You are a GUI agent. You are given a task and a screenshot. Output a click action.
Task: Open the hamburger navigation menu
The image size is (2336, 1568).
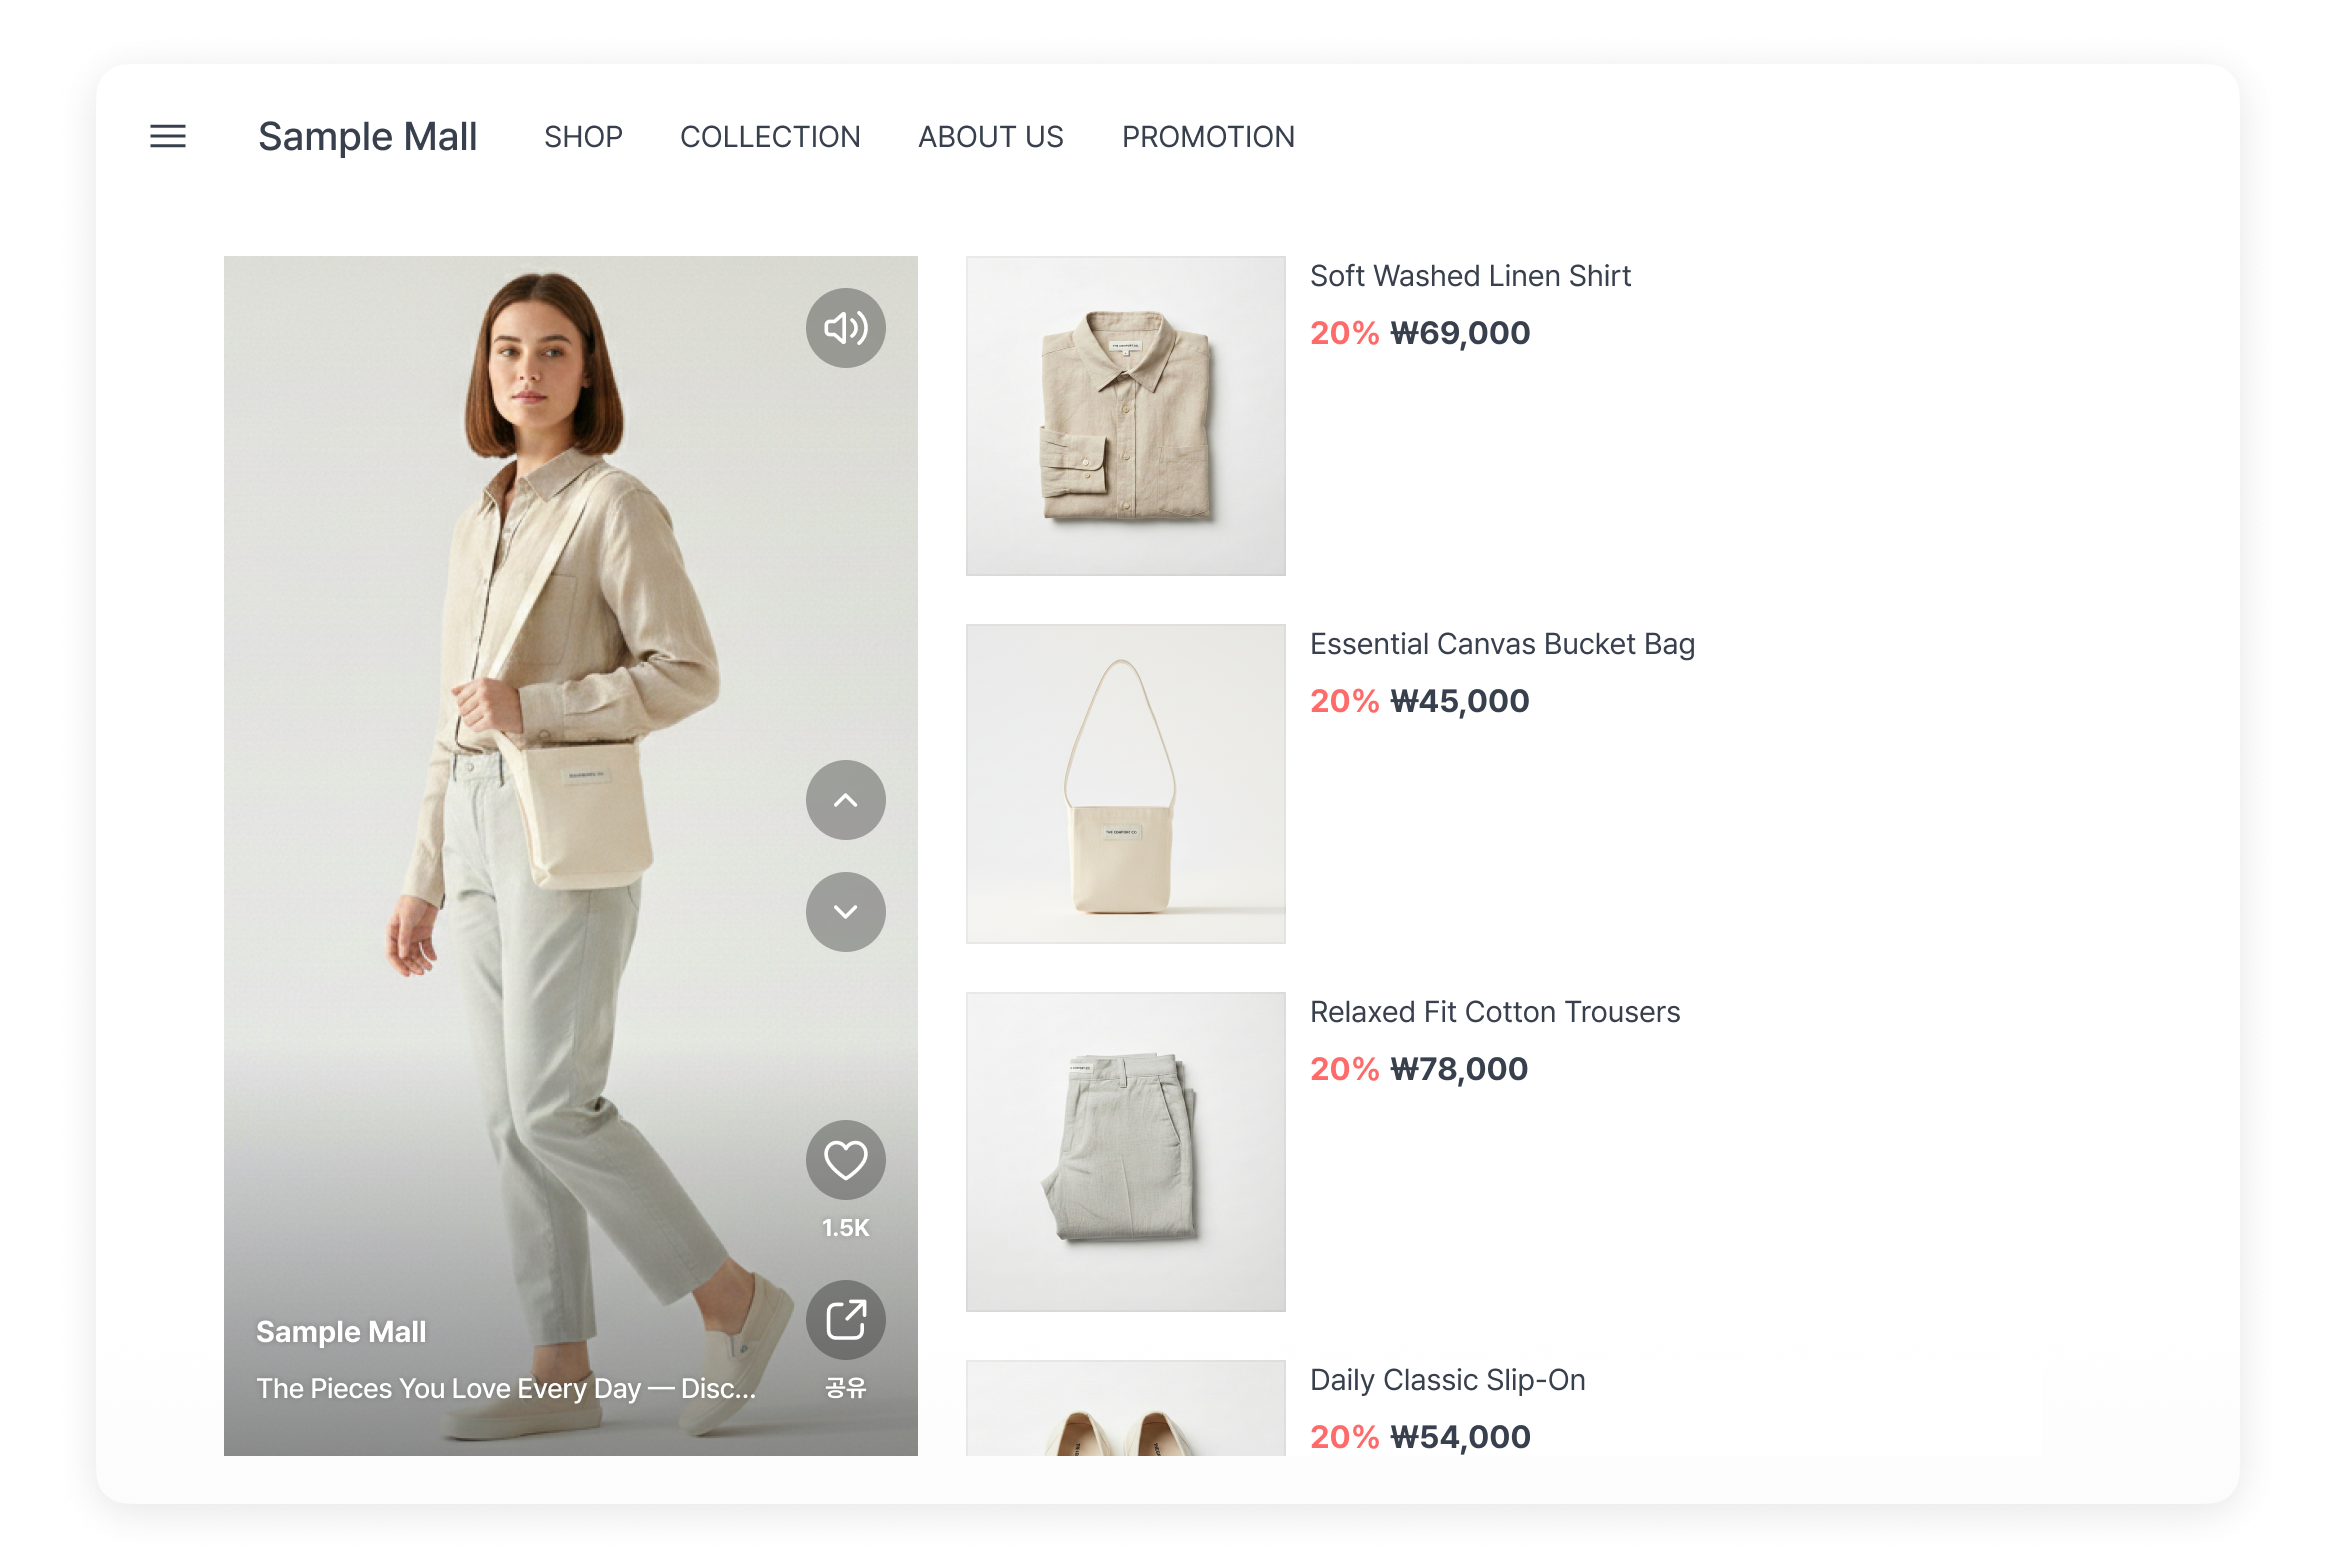[167, 137]
